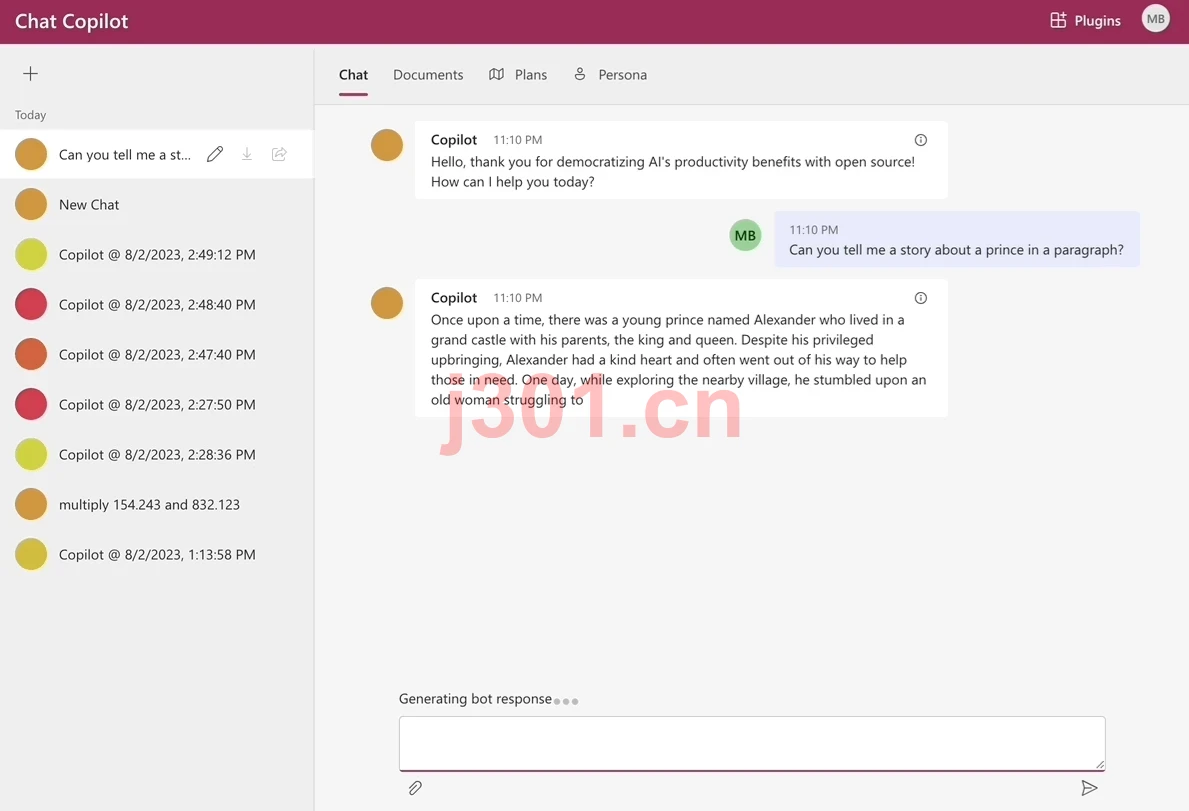Click the send message arrow icon

[x=1089, y=788]
